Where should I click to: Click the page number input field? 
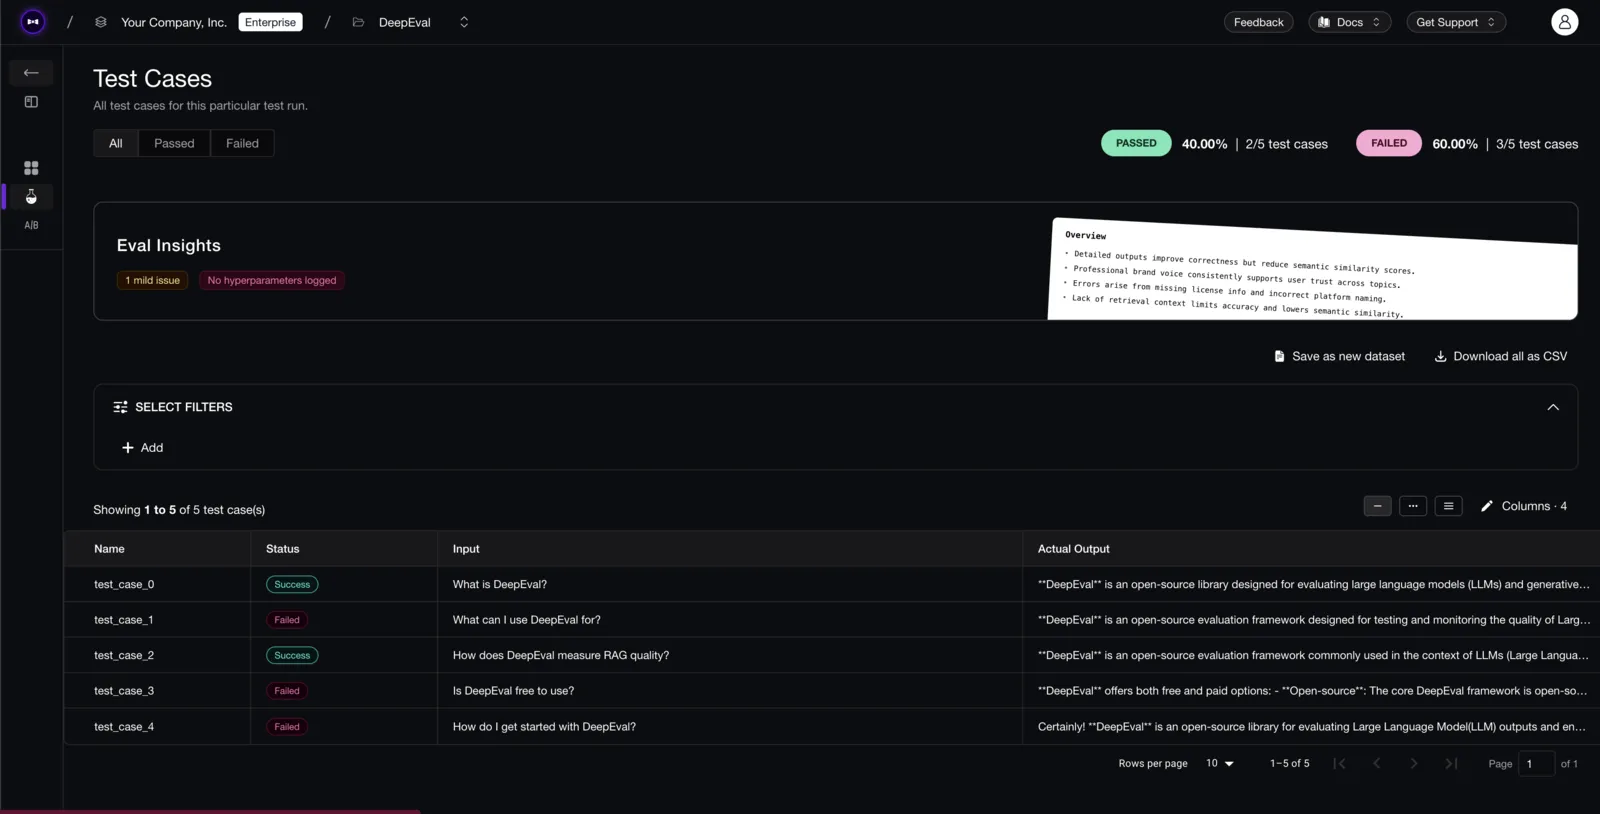pyautogui.click(x=1536, y=764)
